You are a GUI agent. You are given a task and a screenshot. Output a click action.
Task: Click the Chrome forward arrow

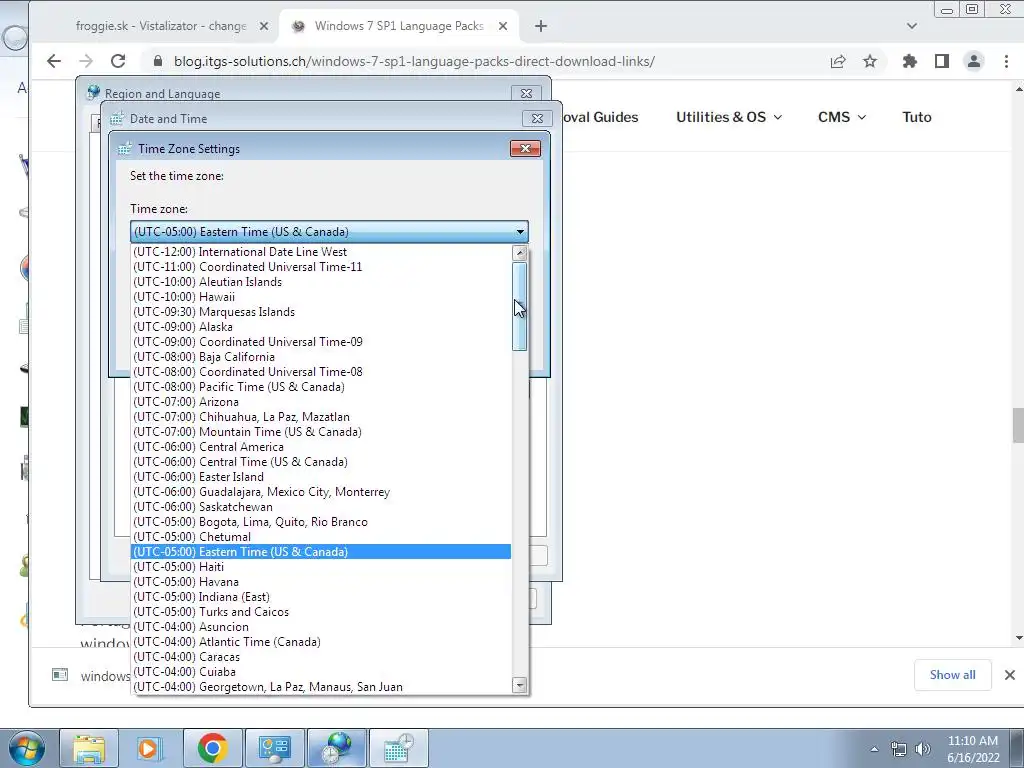pos(86,61)
